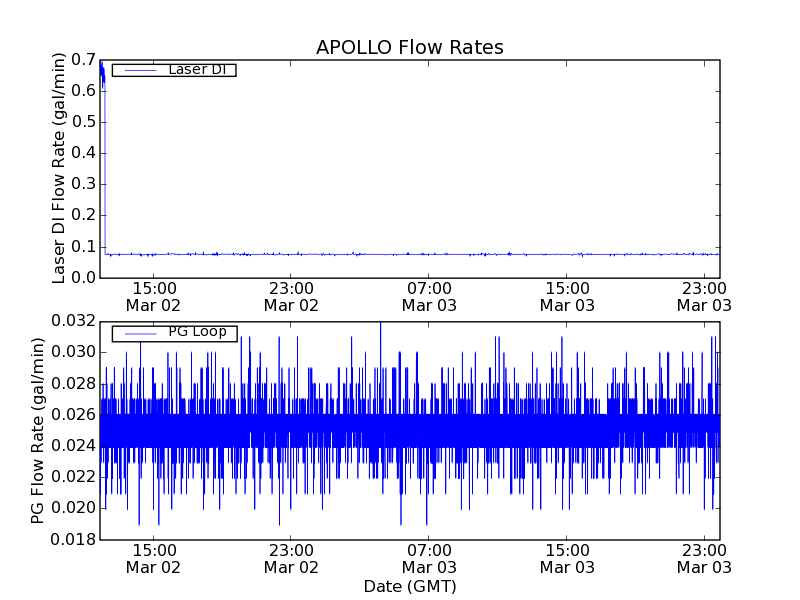Click the blue line sample in Laser DI legend
The image size is (800, 600).
coord(138,70)
